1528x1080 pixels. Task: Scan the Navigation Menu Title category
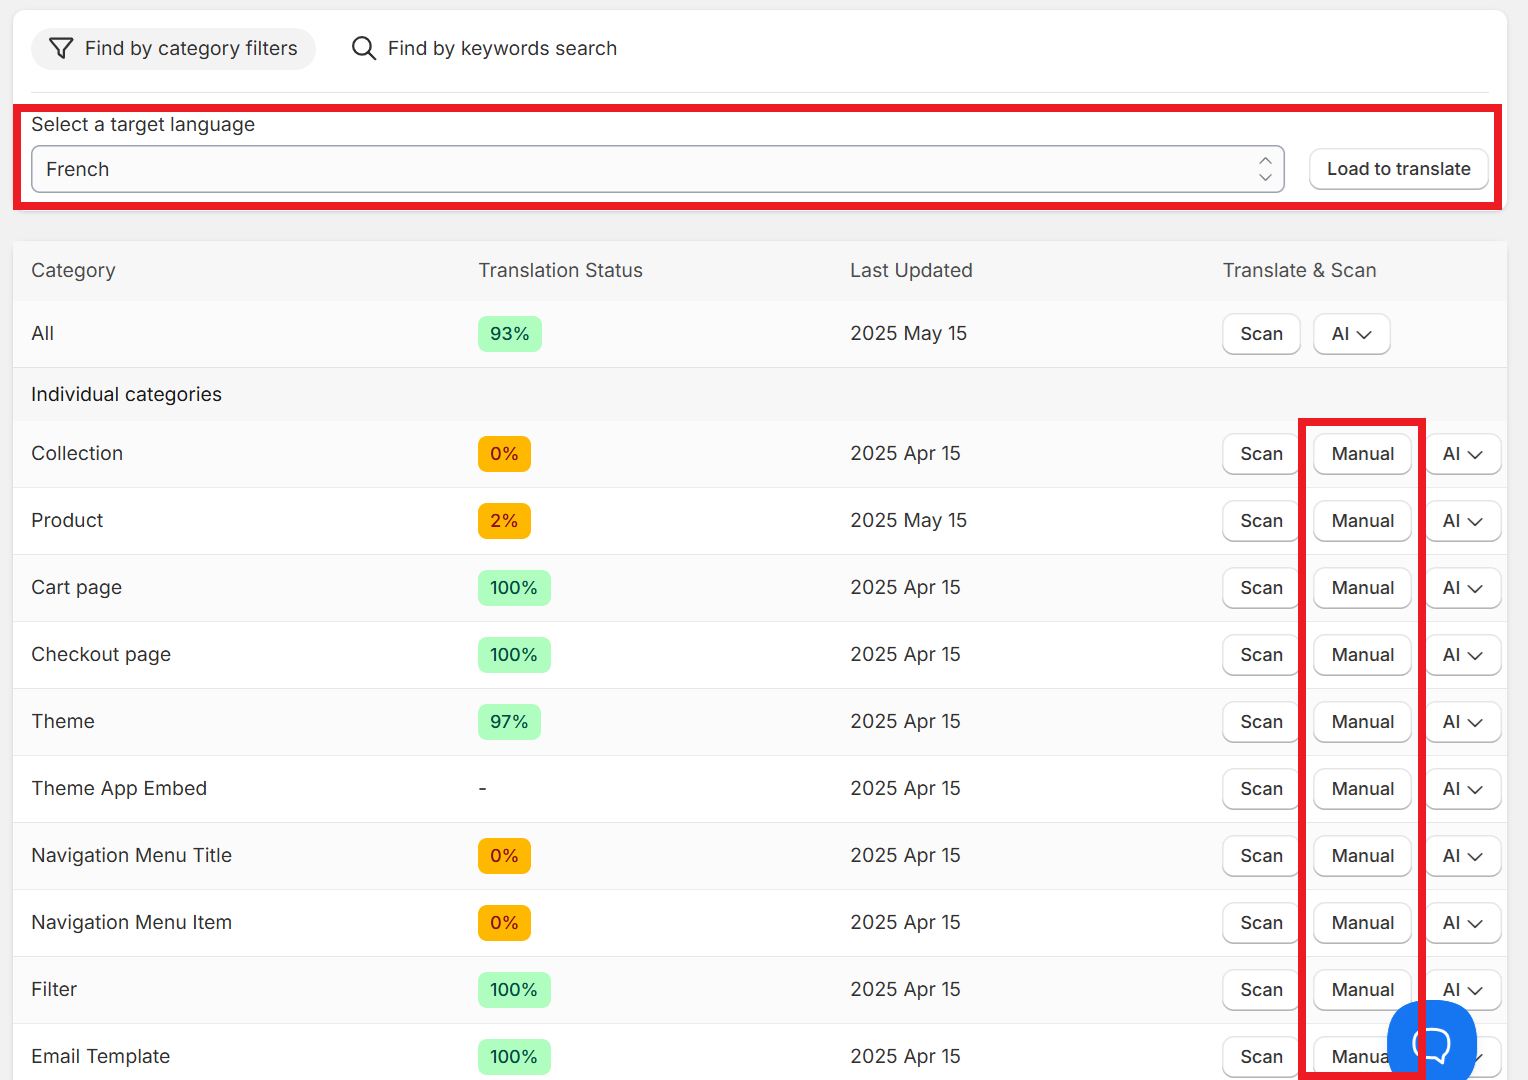(x=1261, y=856)
